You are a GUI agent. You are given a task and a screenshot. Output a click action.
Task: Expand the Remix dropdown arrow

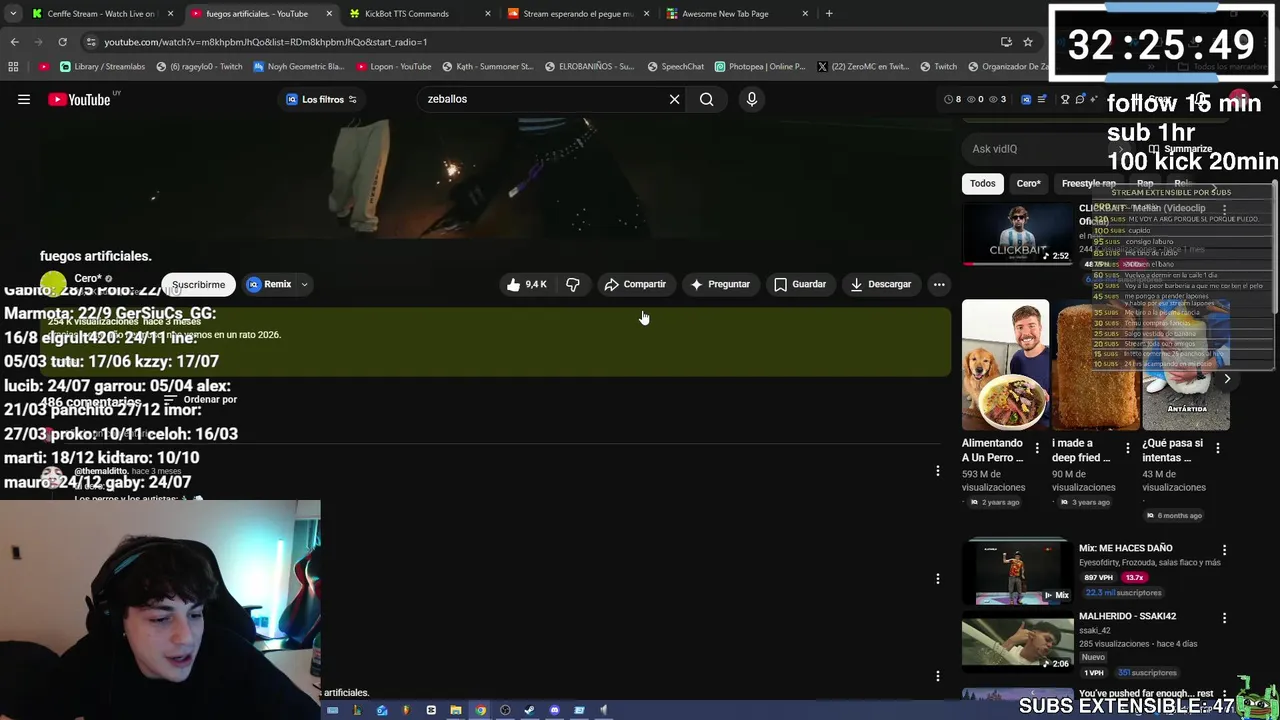[304, 284]
